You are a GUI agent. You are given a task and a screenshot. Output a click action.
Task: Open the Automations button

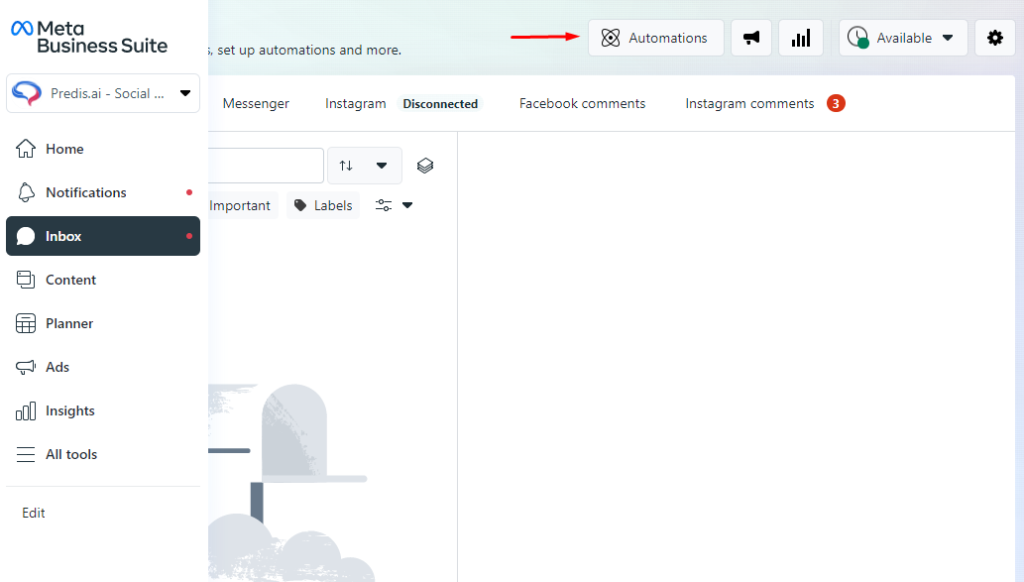656,38
